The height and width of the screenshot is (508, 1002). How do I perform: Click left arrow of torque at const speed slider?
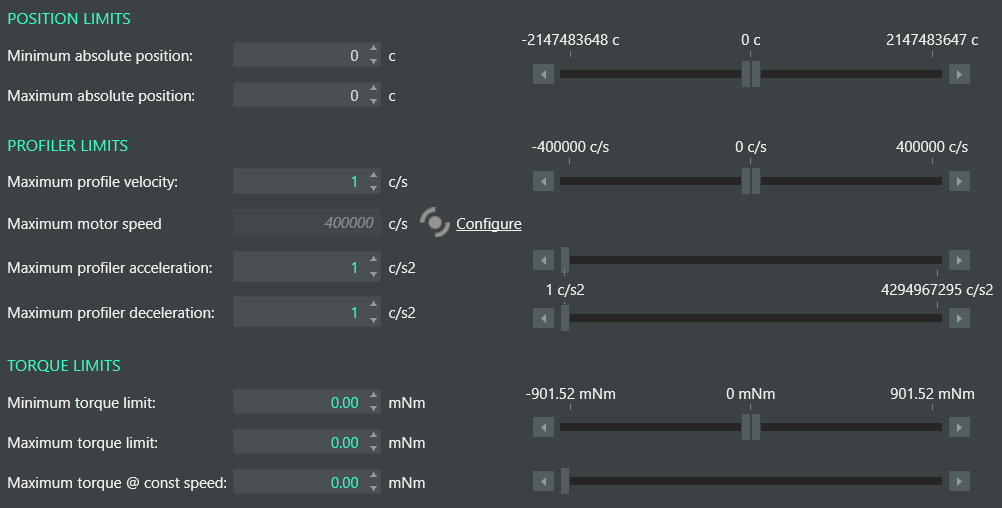pyautogui.click(x=543, y=481)
